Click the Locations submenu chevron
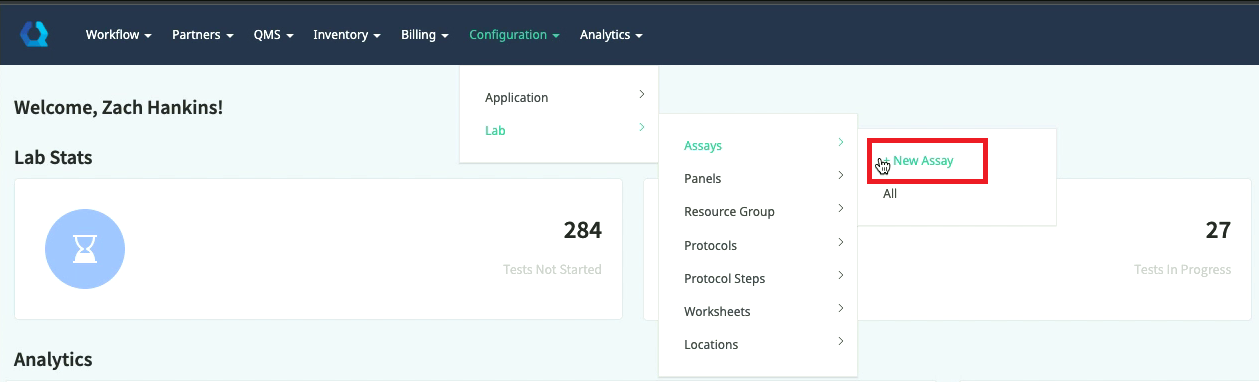Viewport: 1259px width, 382px height. (x=841, y=342)
